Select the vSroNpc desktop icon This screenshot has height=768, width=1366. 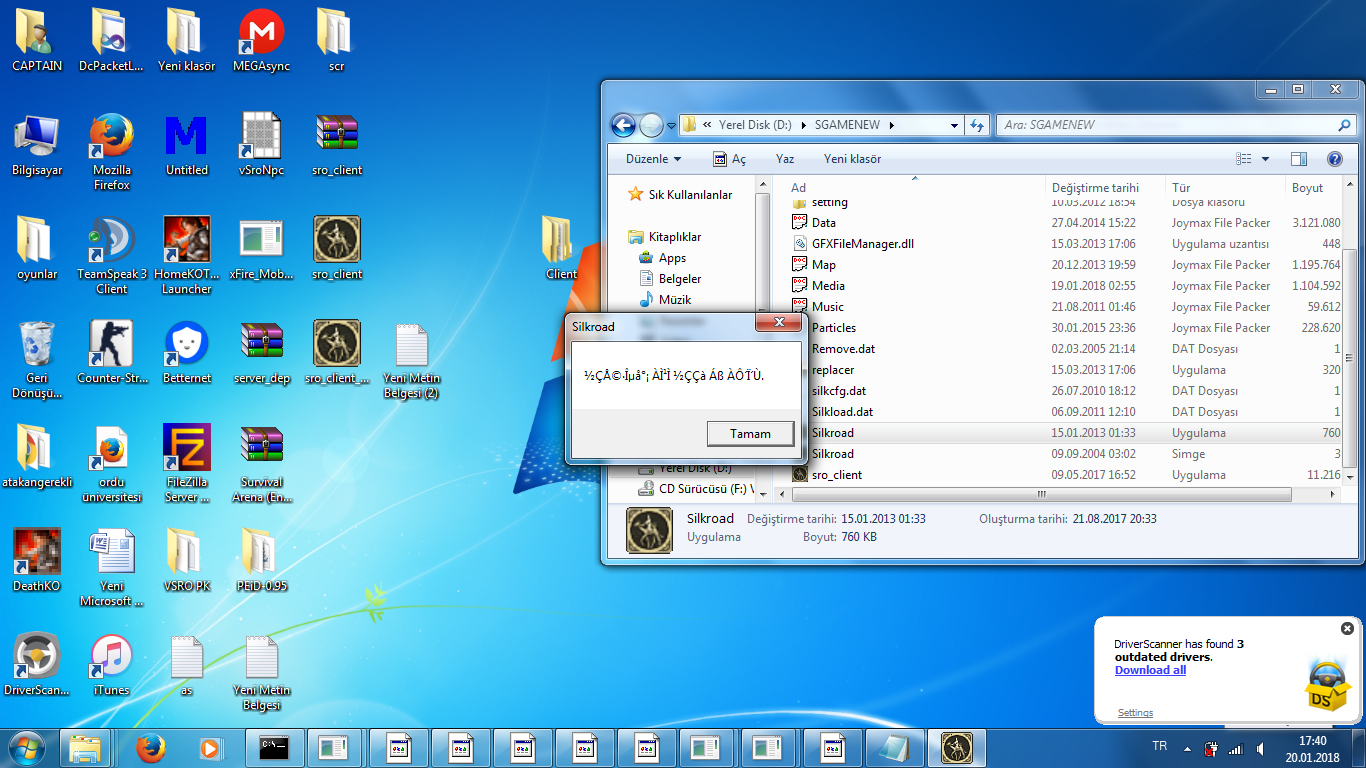click(262, 144)
